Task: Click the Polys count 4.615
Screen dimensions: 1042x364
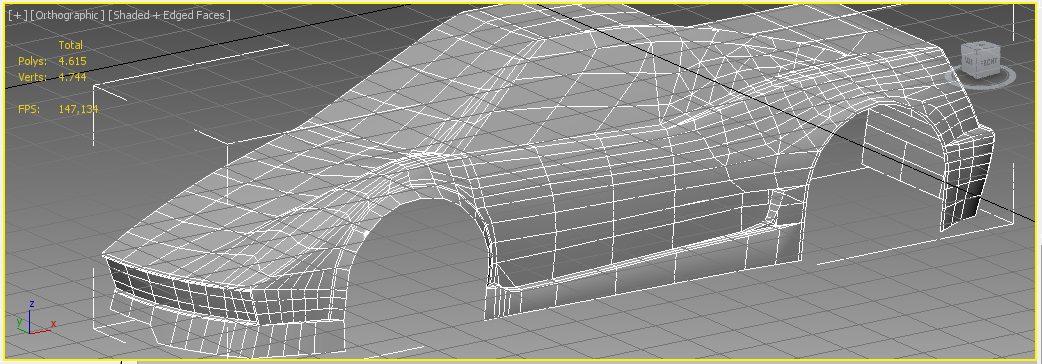Action: (72, 61)
